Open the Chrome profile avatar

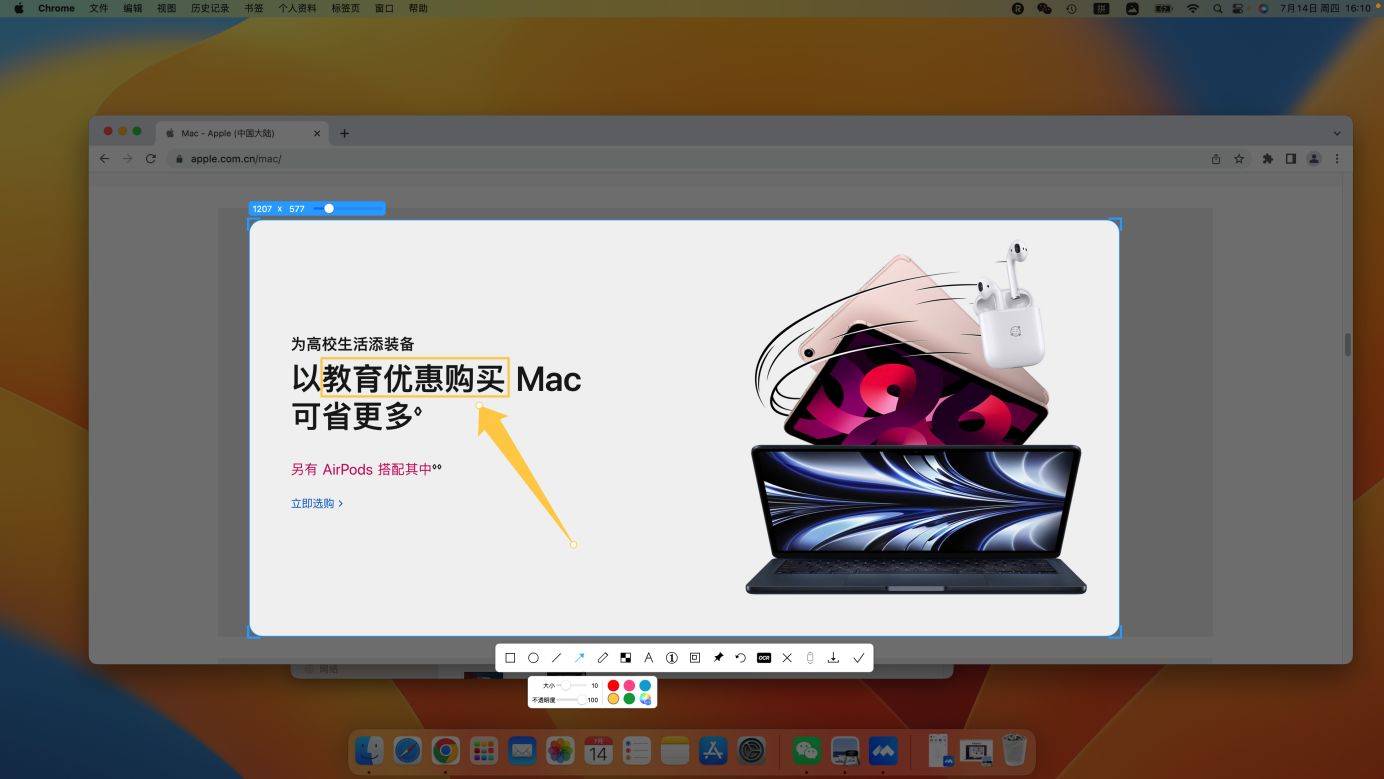tap(1314, 159)
